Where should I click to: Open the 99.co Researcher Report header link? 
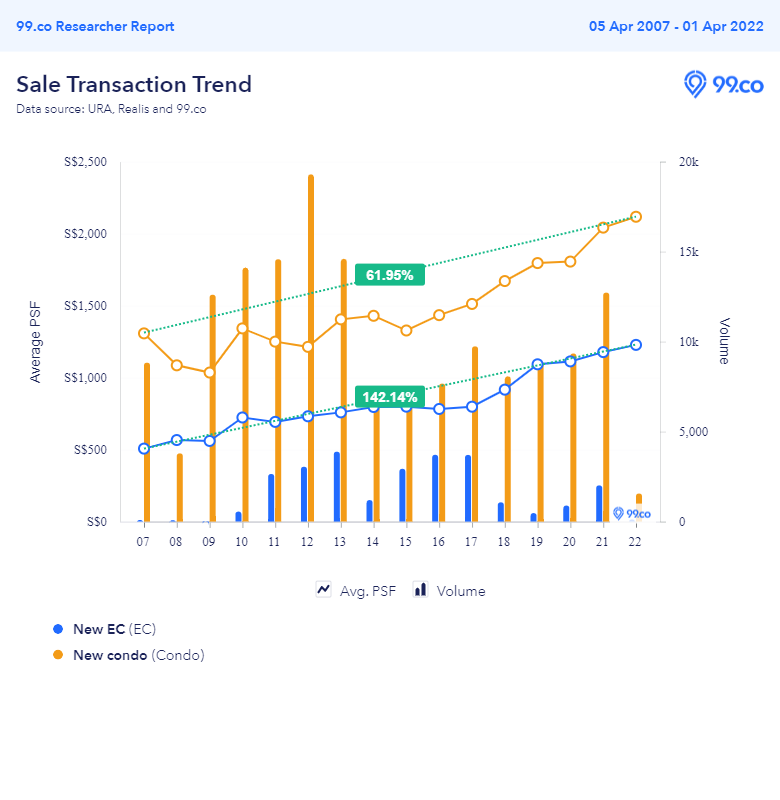tap(95, 26)
